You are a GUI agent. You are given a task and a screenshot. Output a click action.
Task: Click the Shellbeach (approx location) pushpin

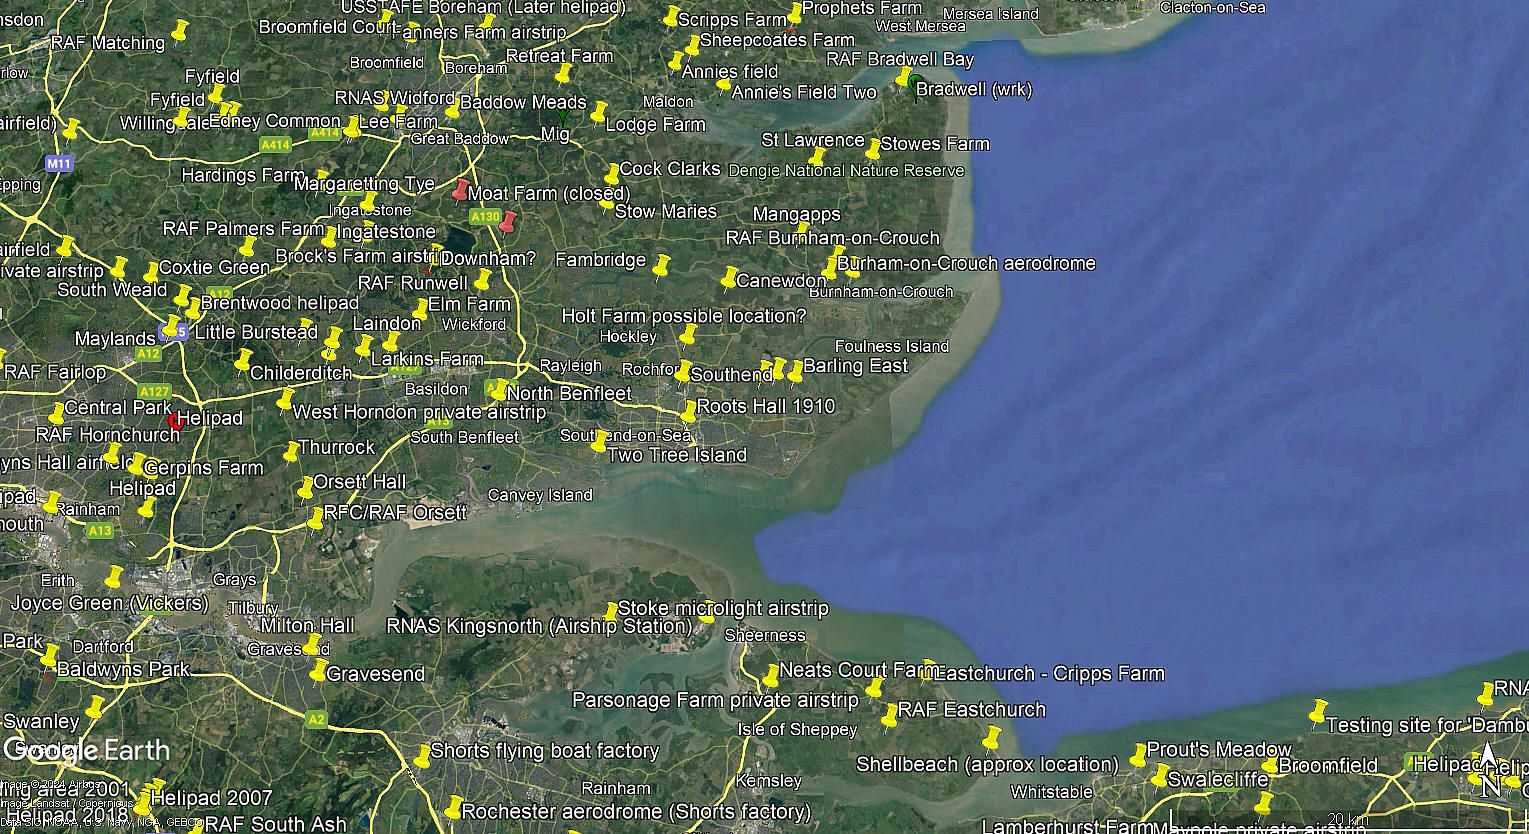tap(992, 738)
